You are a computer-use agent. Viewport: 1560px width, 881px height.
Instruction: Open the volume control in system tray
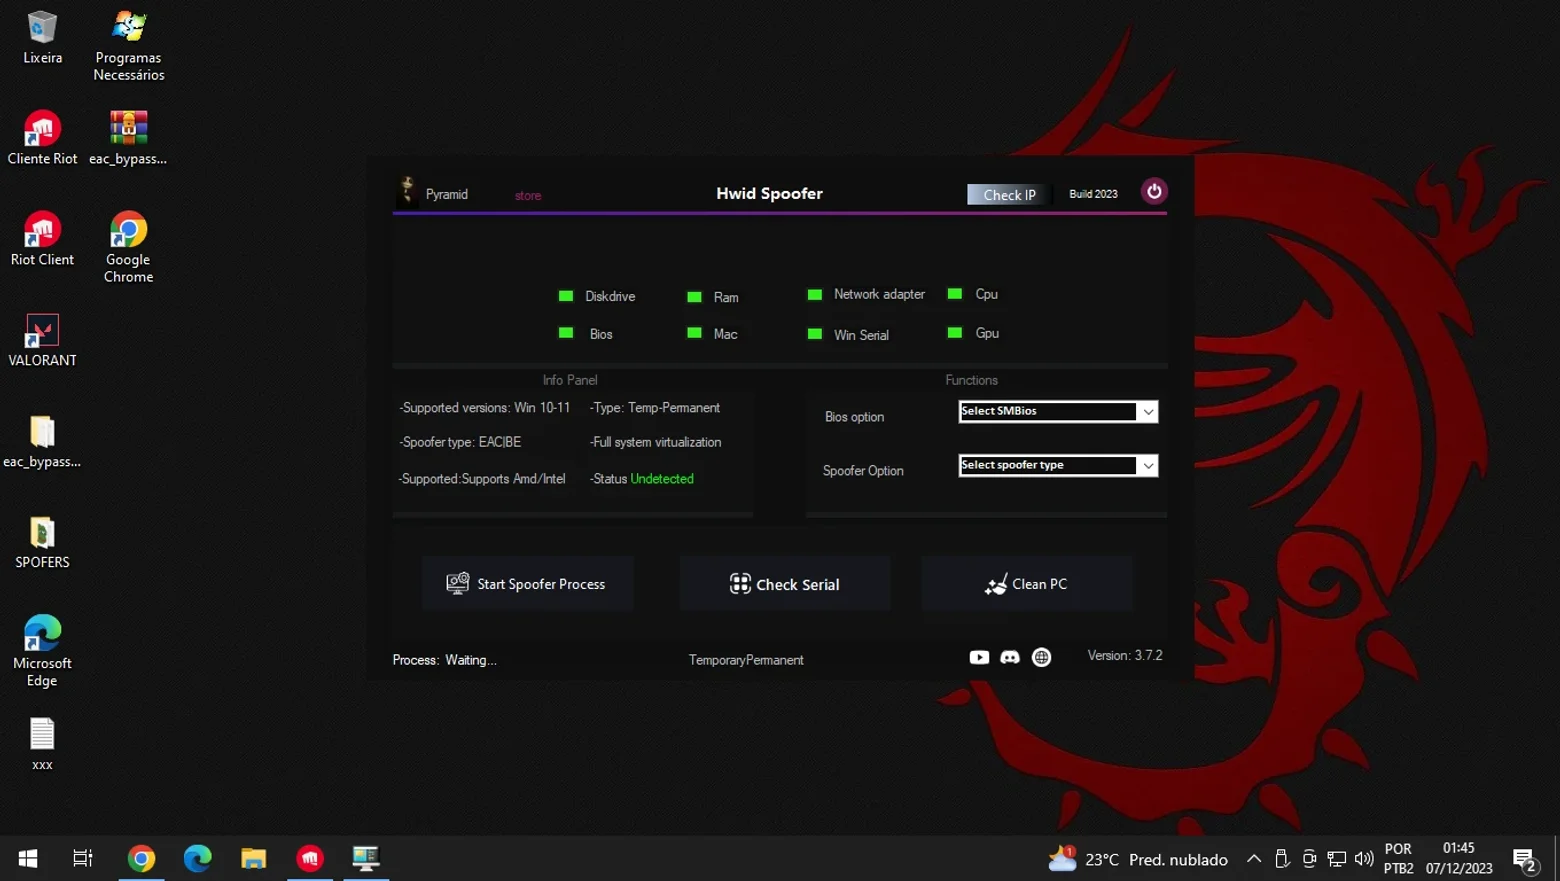click(1364, 859)
